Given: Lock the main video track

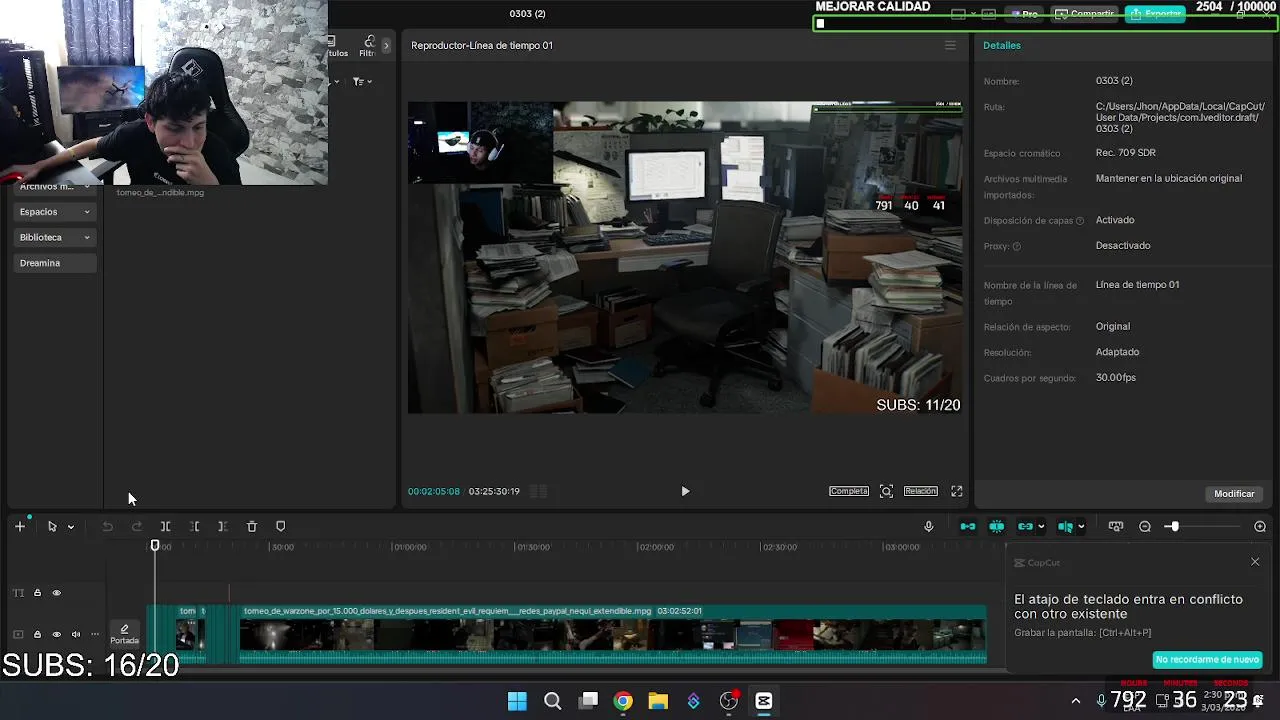Looking at the screenshot, I should tap(37, 634).
